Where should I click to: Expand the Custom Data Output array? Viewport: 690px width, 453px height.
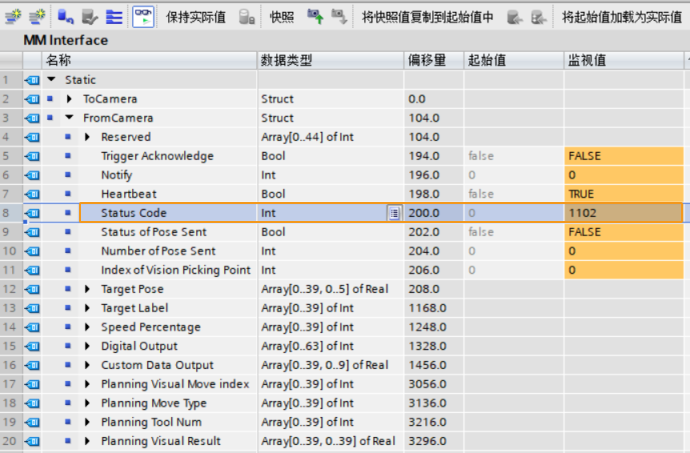tap(87, 365)
